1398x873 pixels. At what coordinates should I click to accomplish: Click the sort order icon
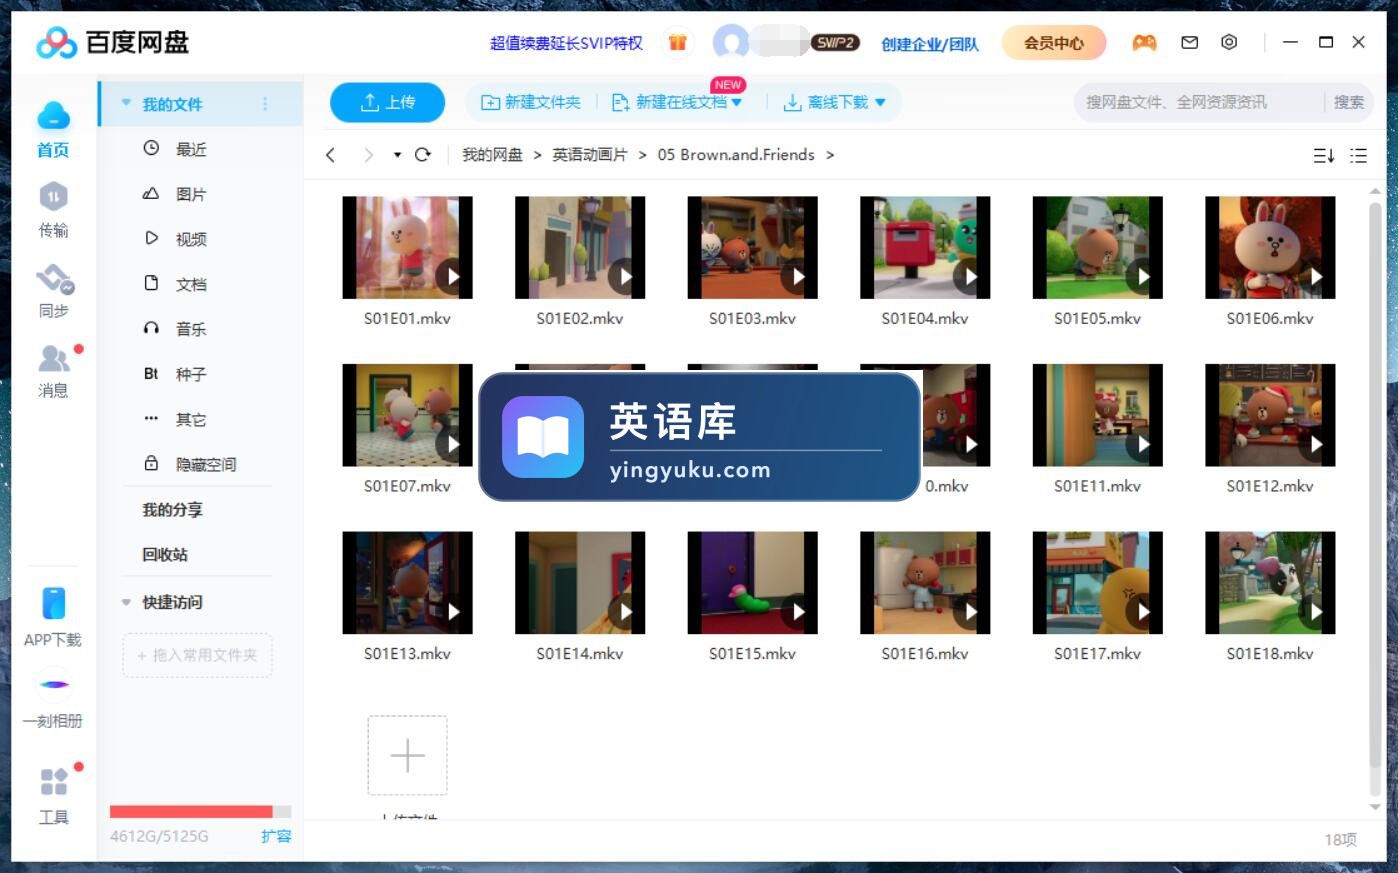(1323, 155)
